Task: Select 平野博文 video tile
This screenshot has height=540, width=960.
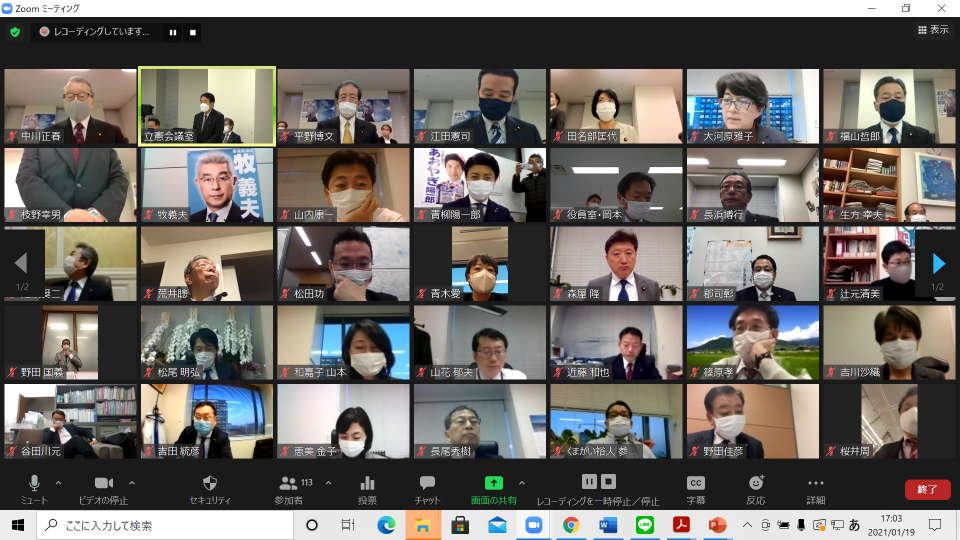Action: point(343,106)
